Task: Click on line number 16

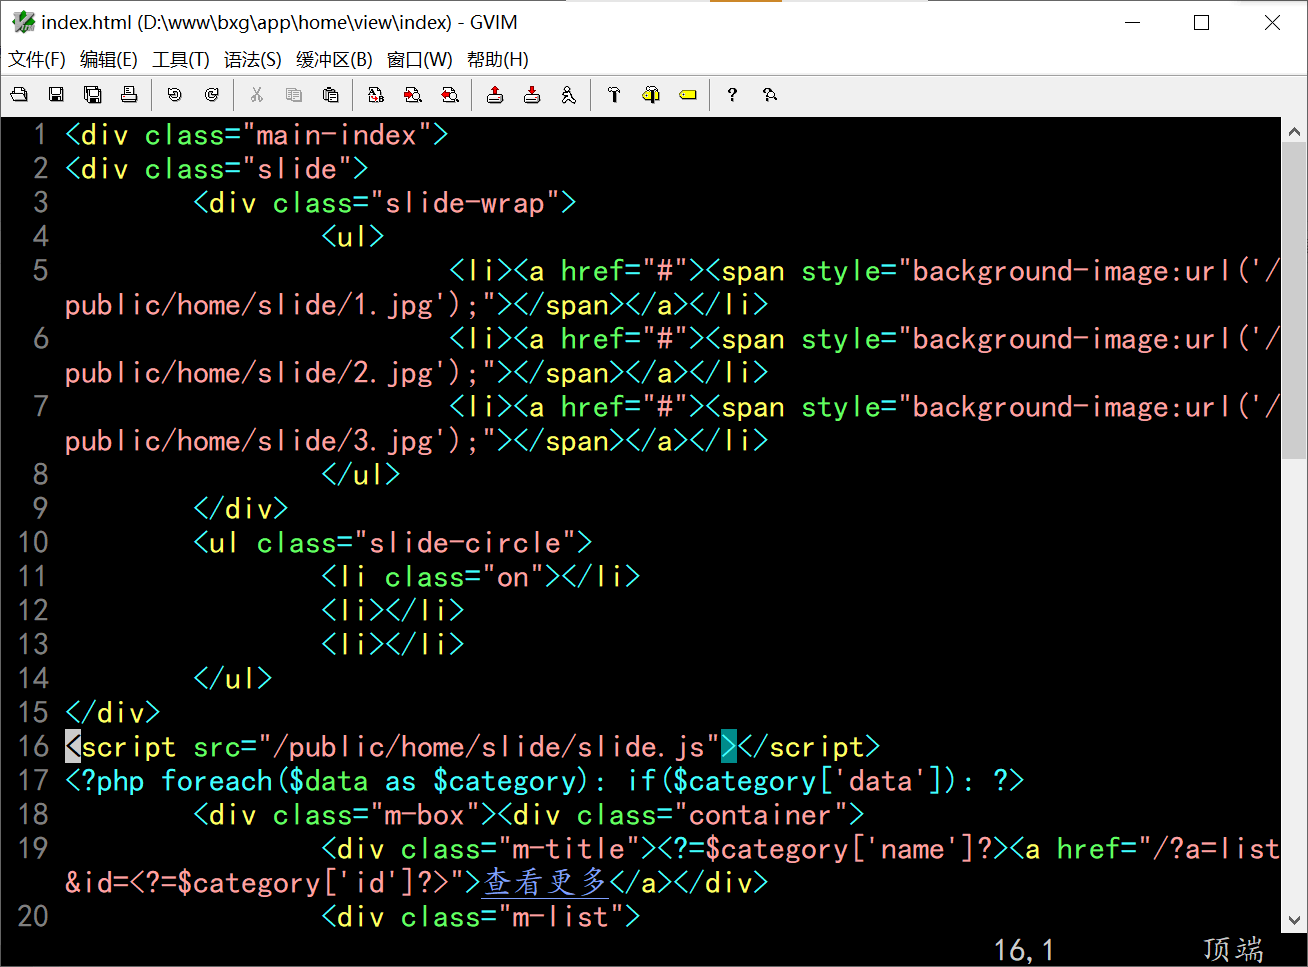Action: click(33, 746)
